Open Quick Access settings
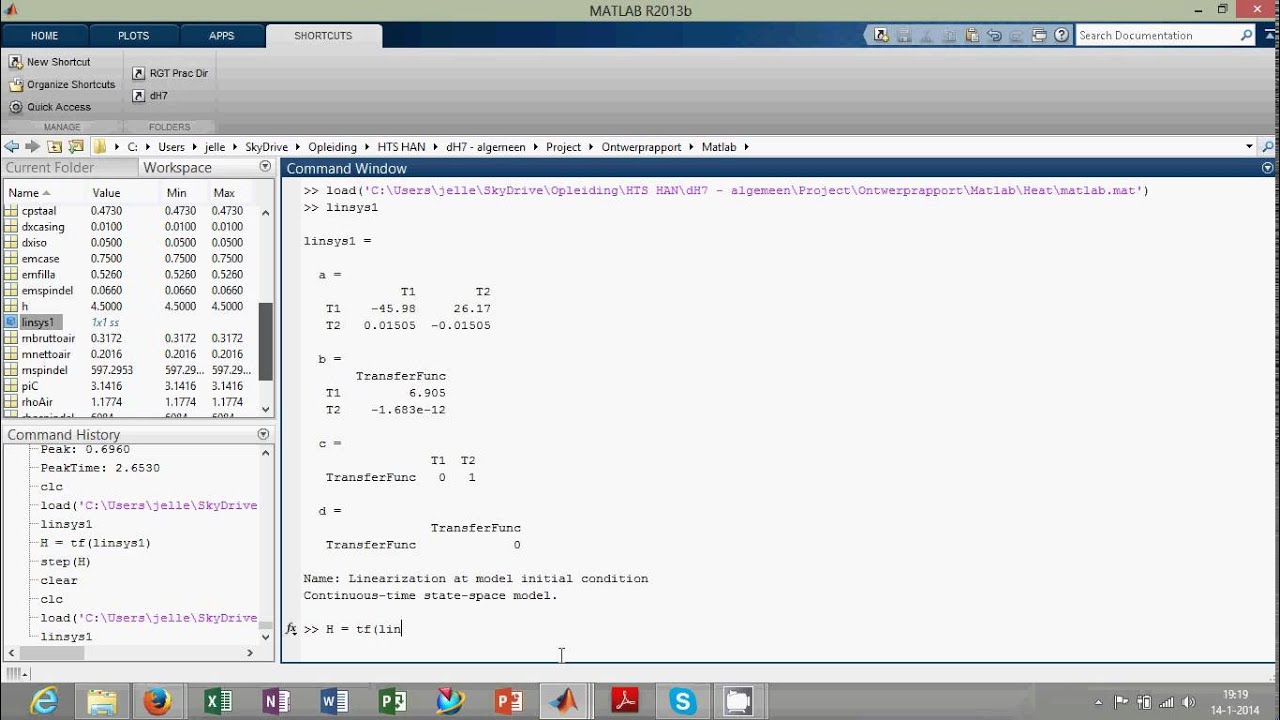1280x720 pixels. coord(50,107)
